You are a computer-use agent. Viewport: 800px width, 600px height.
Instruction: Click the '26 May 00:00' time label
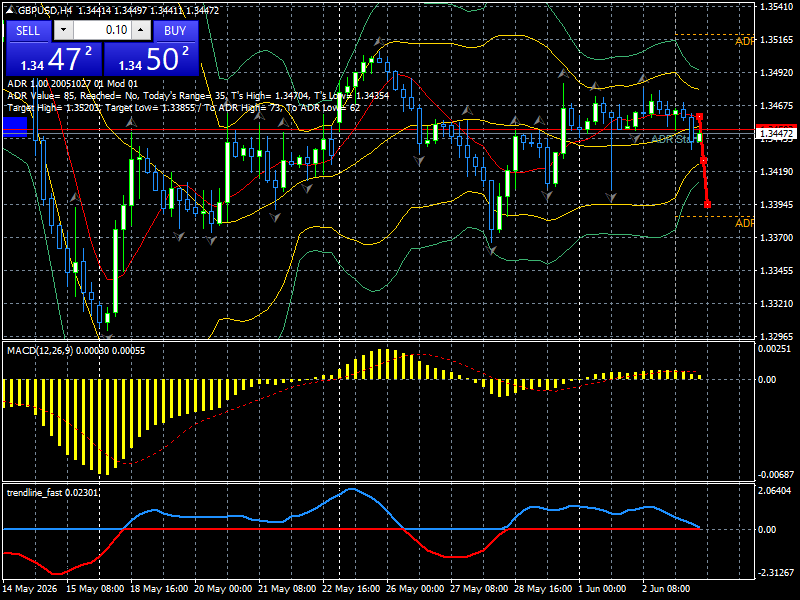tap(415, 589)
